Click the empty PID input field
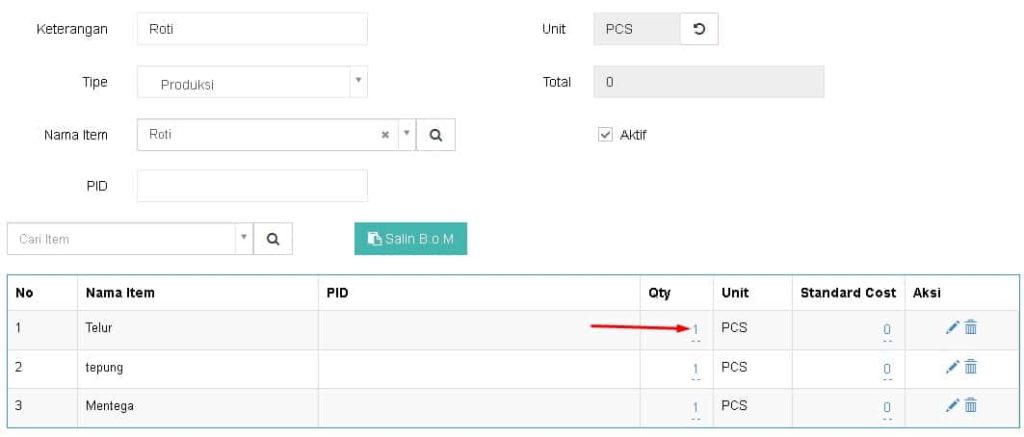Image resolution: width=1024 pixels, height=437 pixels. pos(252,186)
